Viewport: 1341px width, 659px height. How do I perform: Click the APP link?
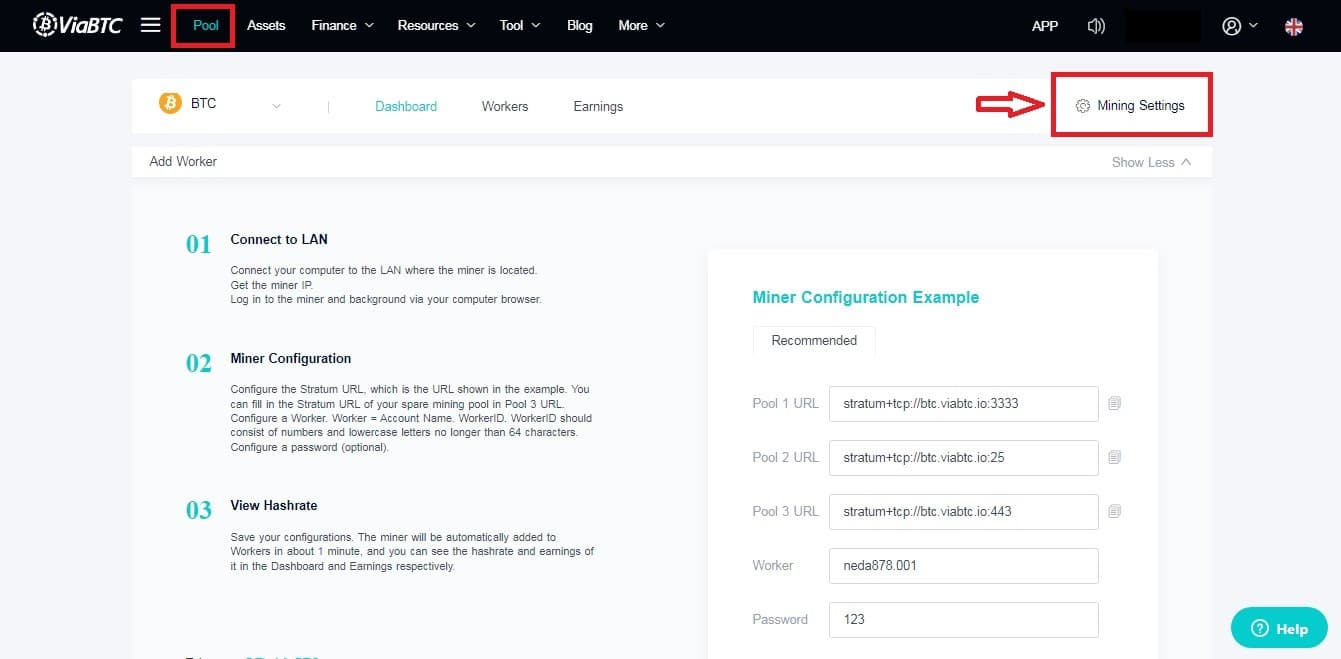(x=1045, y=26)
